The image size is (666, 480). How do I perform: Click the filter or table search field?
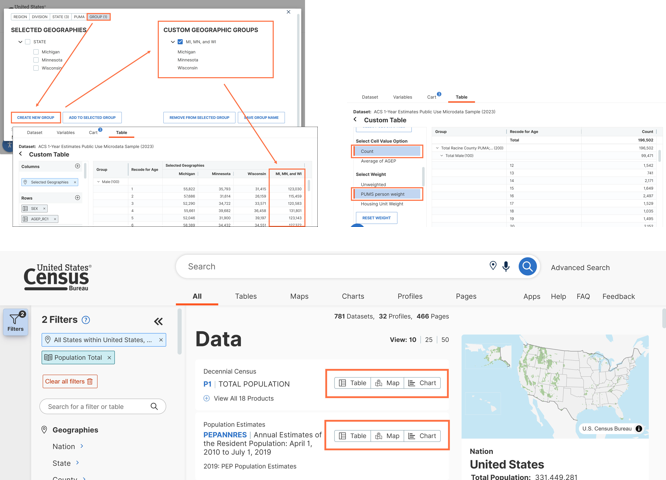[97, 407]
